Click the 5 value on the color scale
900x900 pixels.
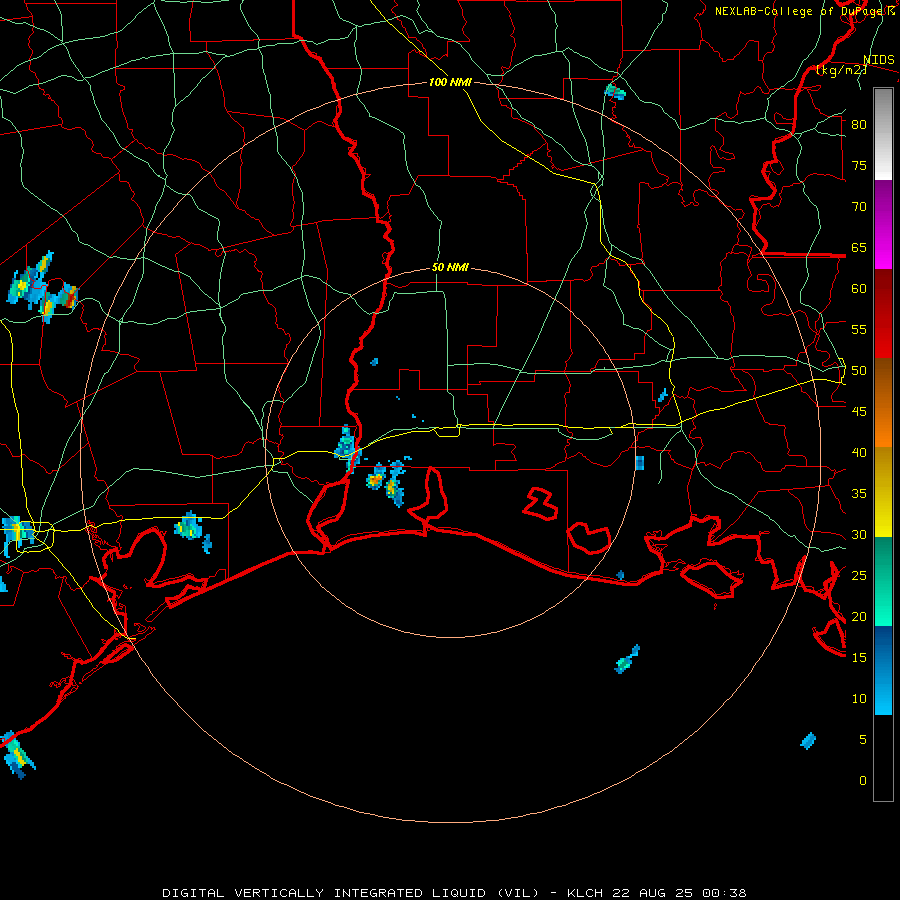coord(863,740)
